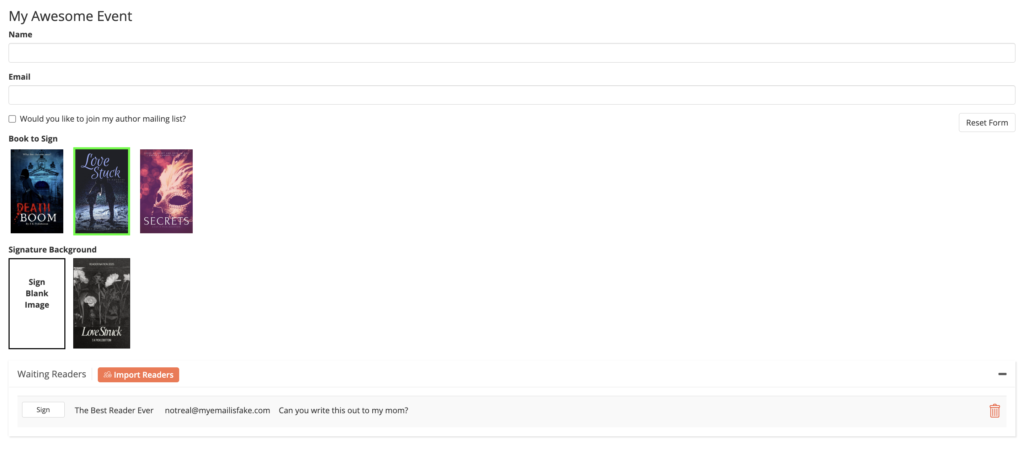Image resolution: width=1024 pixels, height=452 pixels.
Task: Click the Signature Background label
Action: (52, 249)
